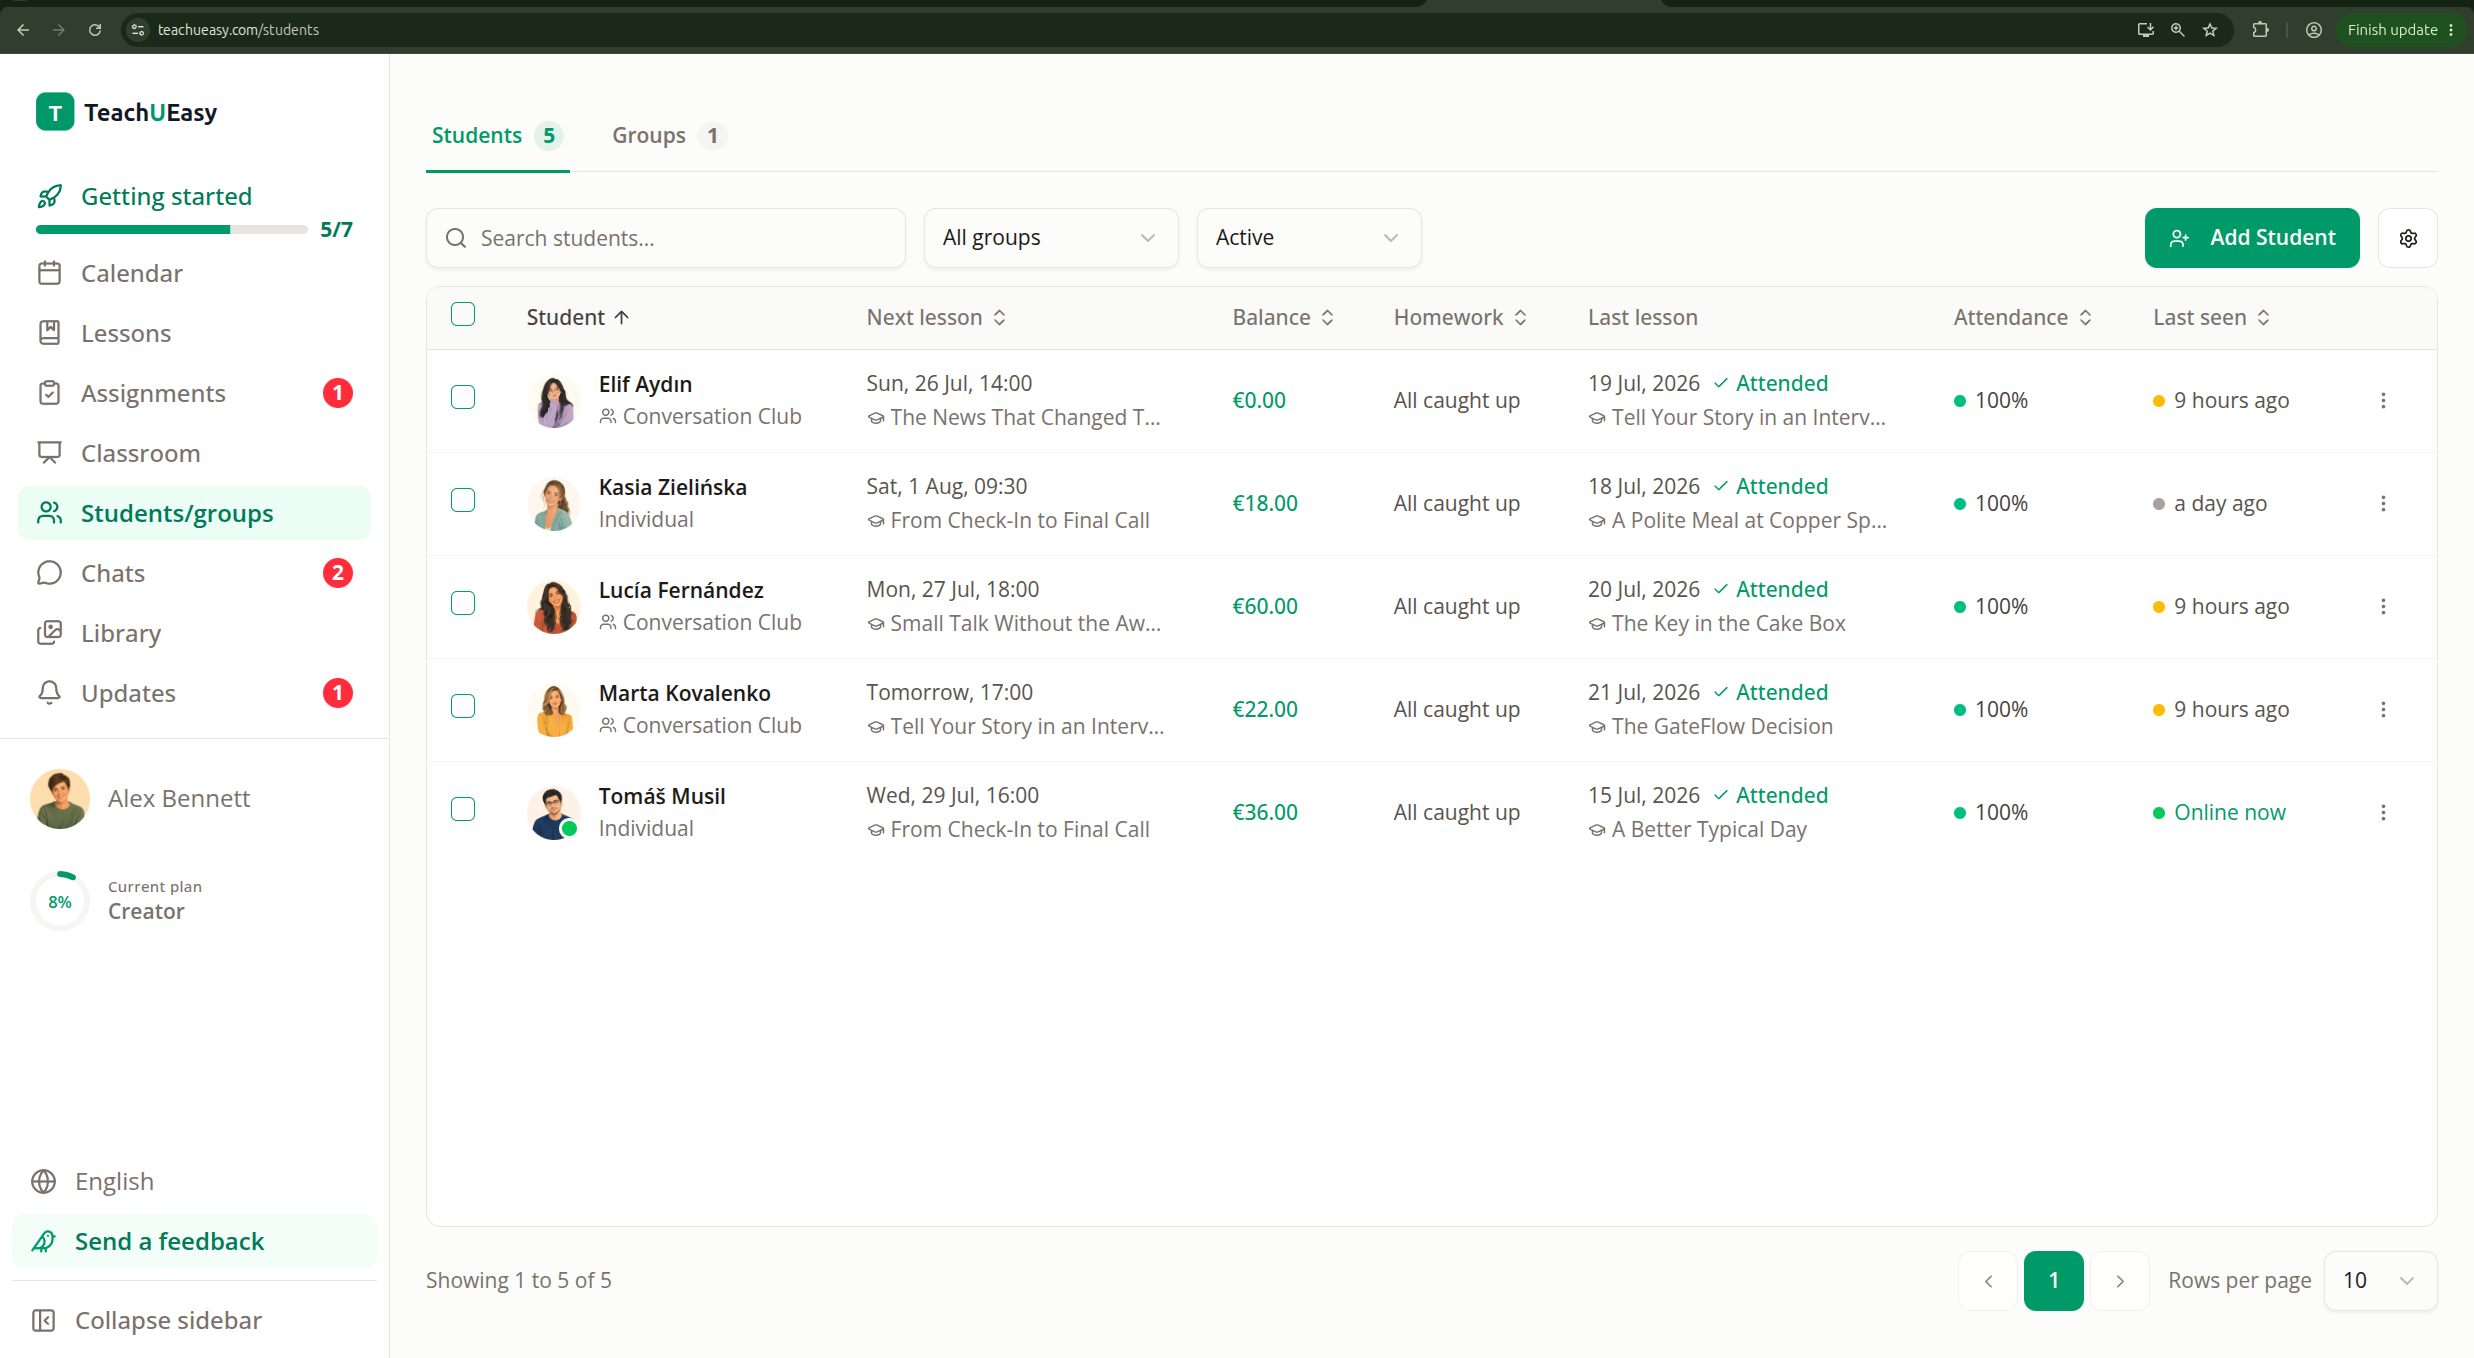
Task: Click Tomáš Musil's avatar thumbnail
Action: [553, 812]
